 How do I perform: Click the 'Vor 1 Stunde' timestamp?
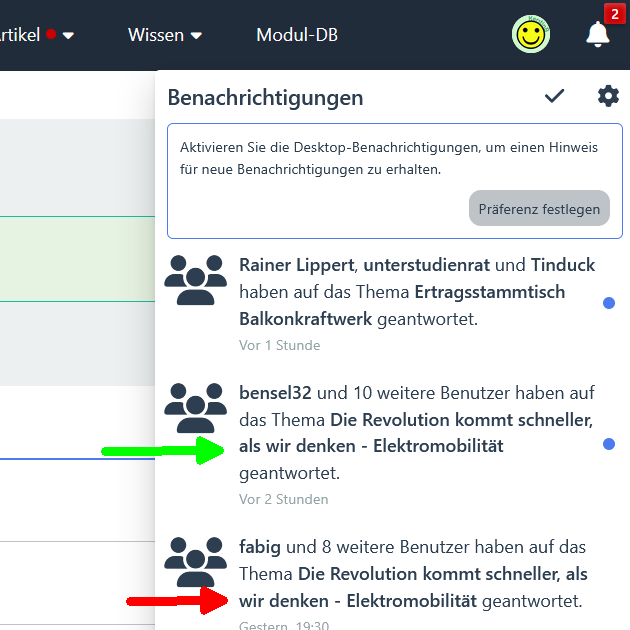click(x=279, y=345)
